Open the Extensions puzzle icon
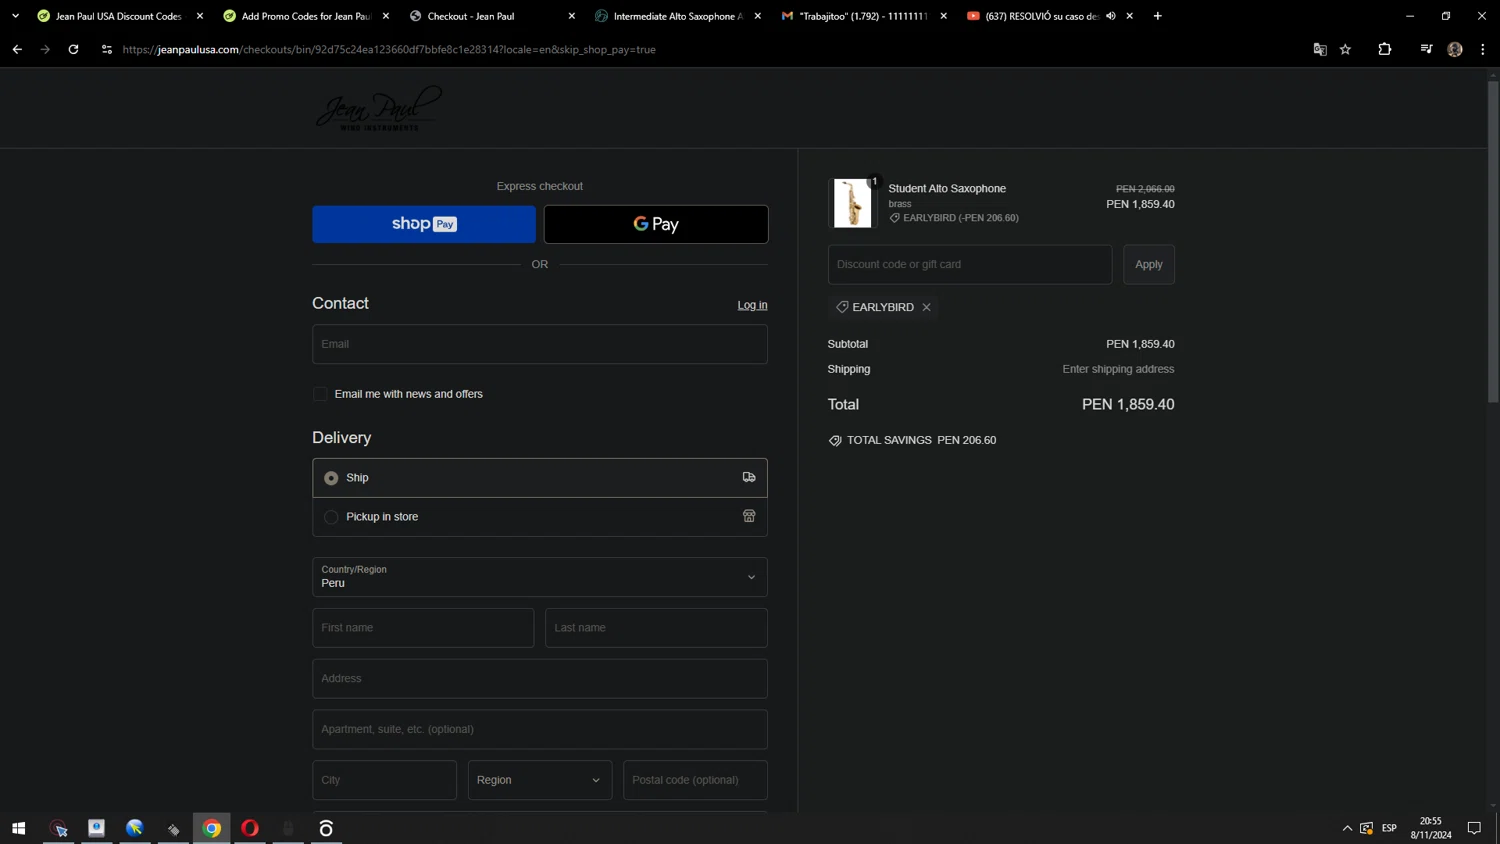 [1385, 49]
